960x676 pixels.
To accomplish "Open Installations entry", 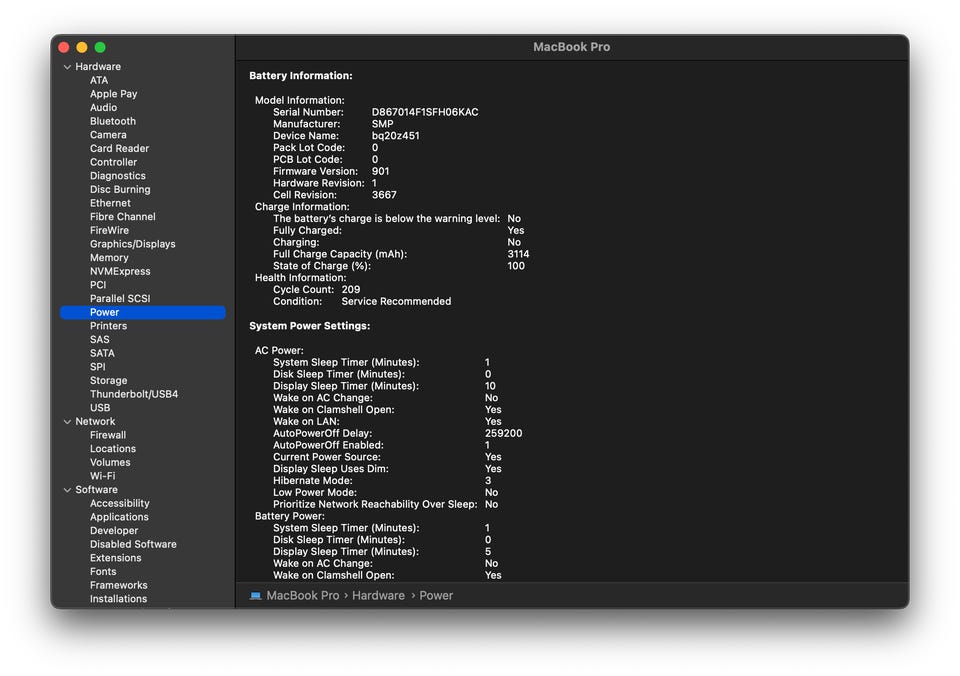I will coord(118,599).
